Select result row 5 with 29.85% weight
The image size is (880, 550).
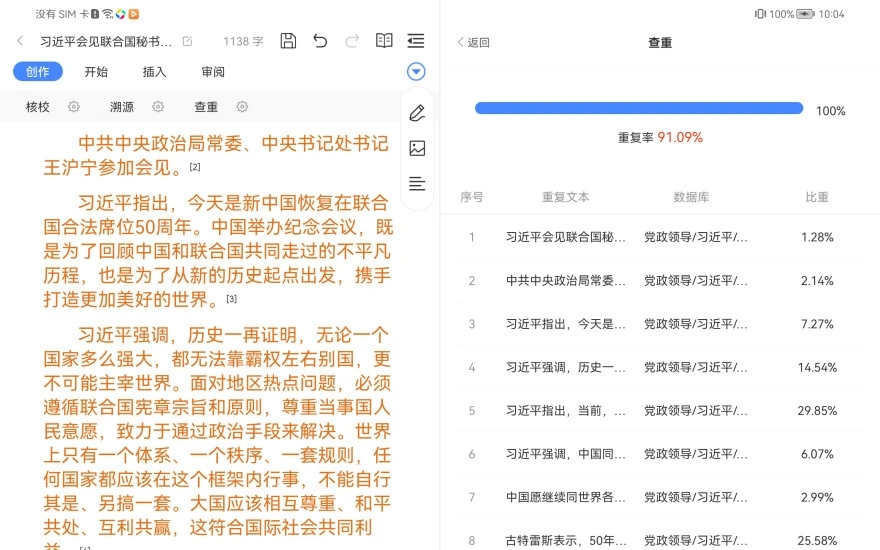(x=660, y=410)
